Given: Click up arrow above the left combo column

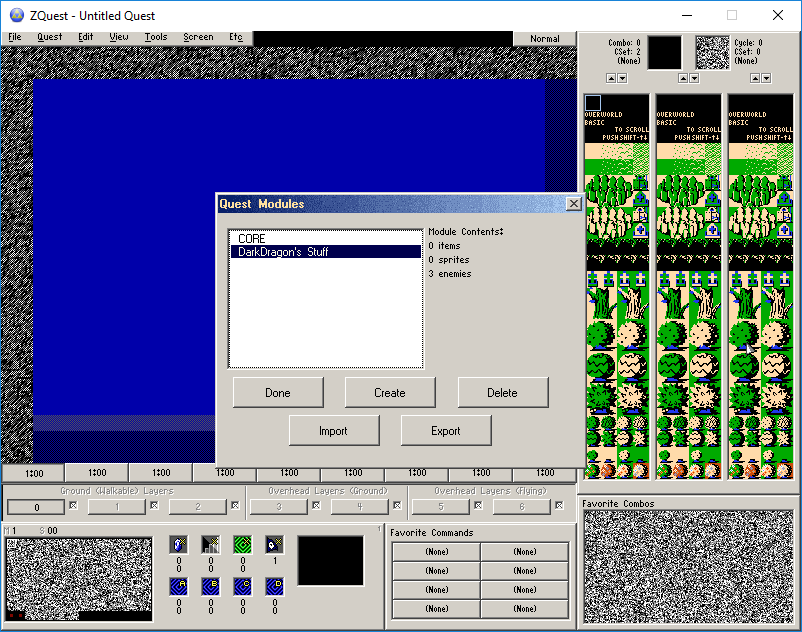Looking at the screenshot, I should [611, 78].
